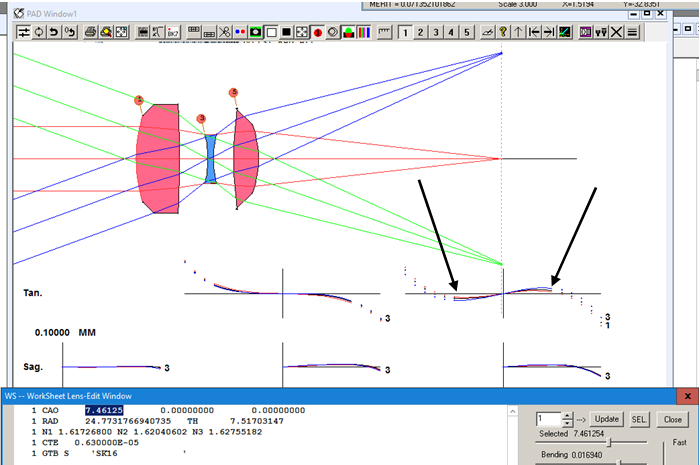Click the yellow question mark help icon
The image size is (700, 465).
pos(503,32)
